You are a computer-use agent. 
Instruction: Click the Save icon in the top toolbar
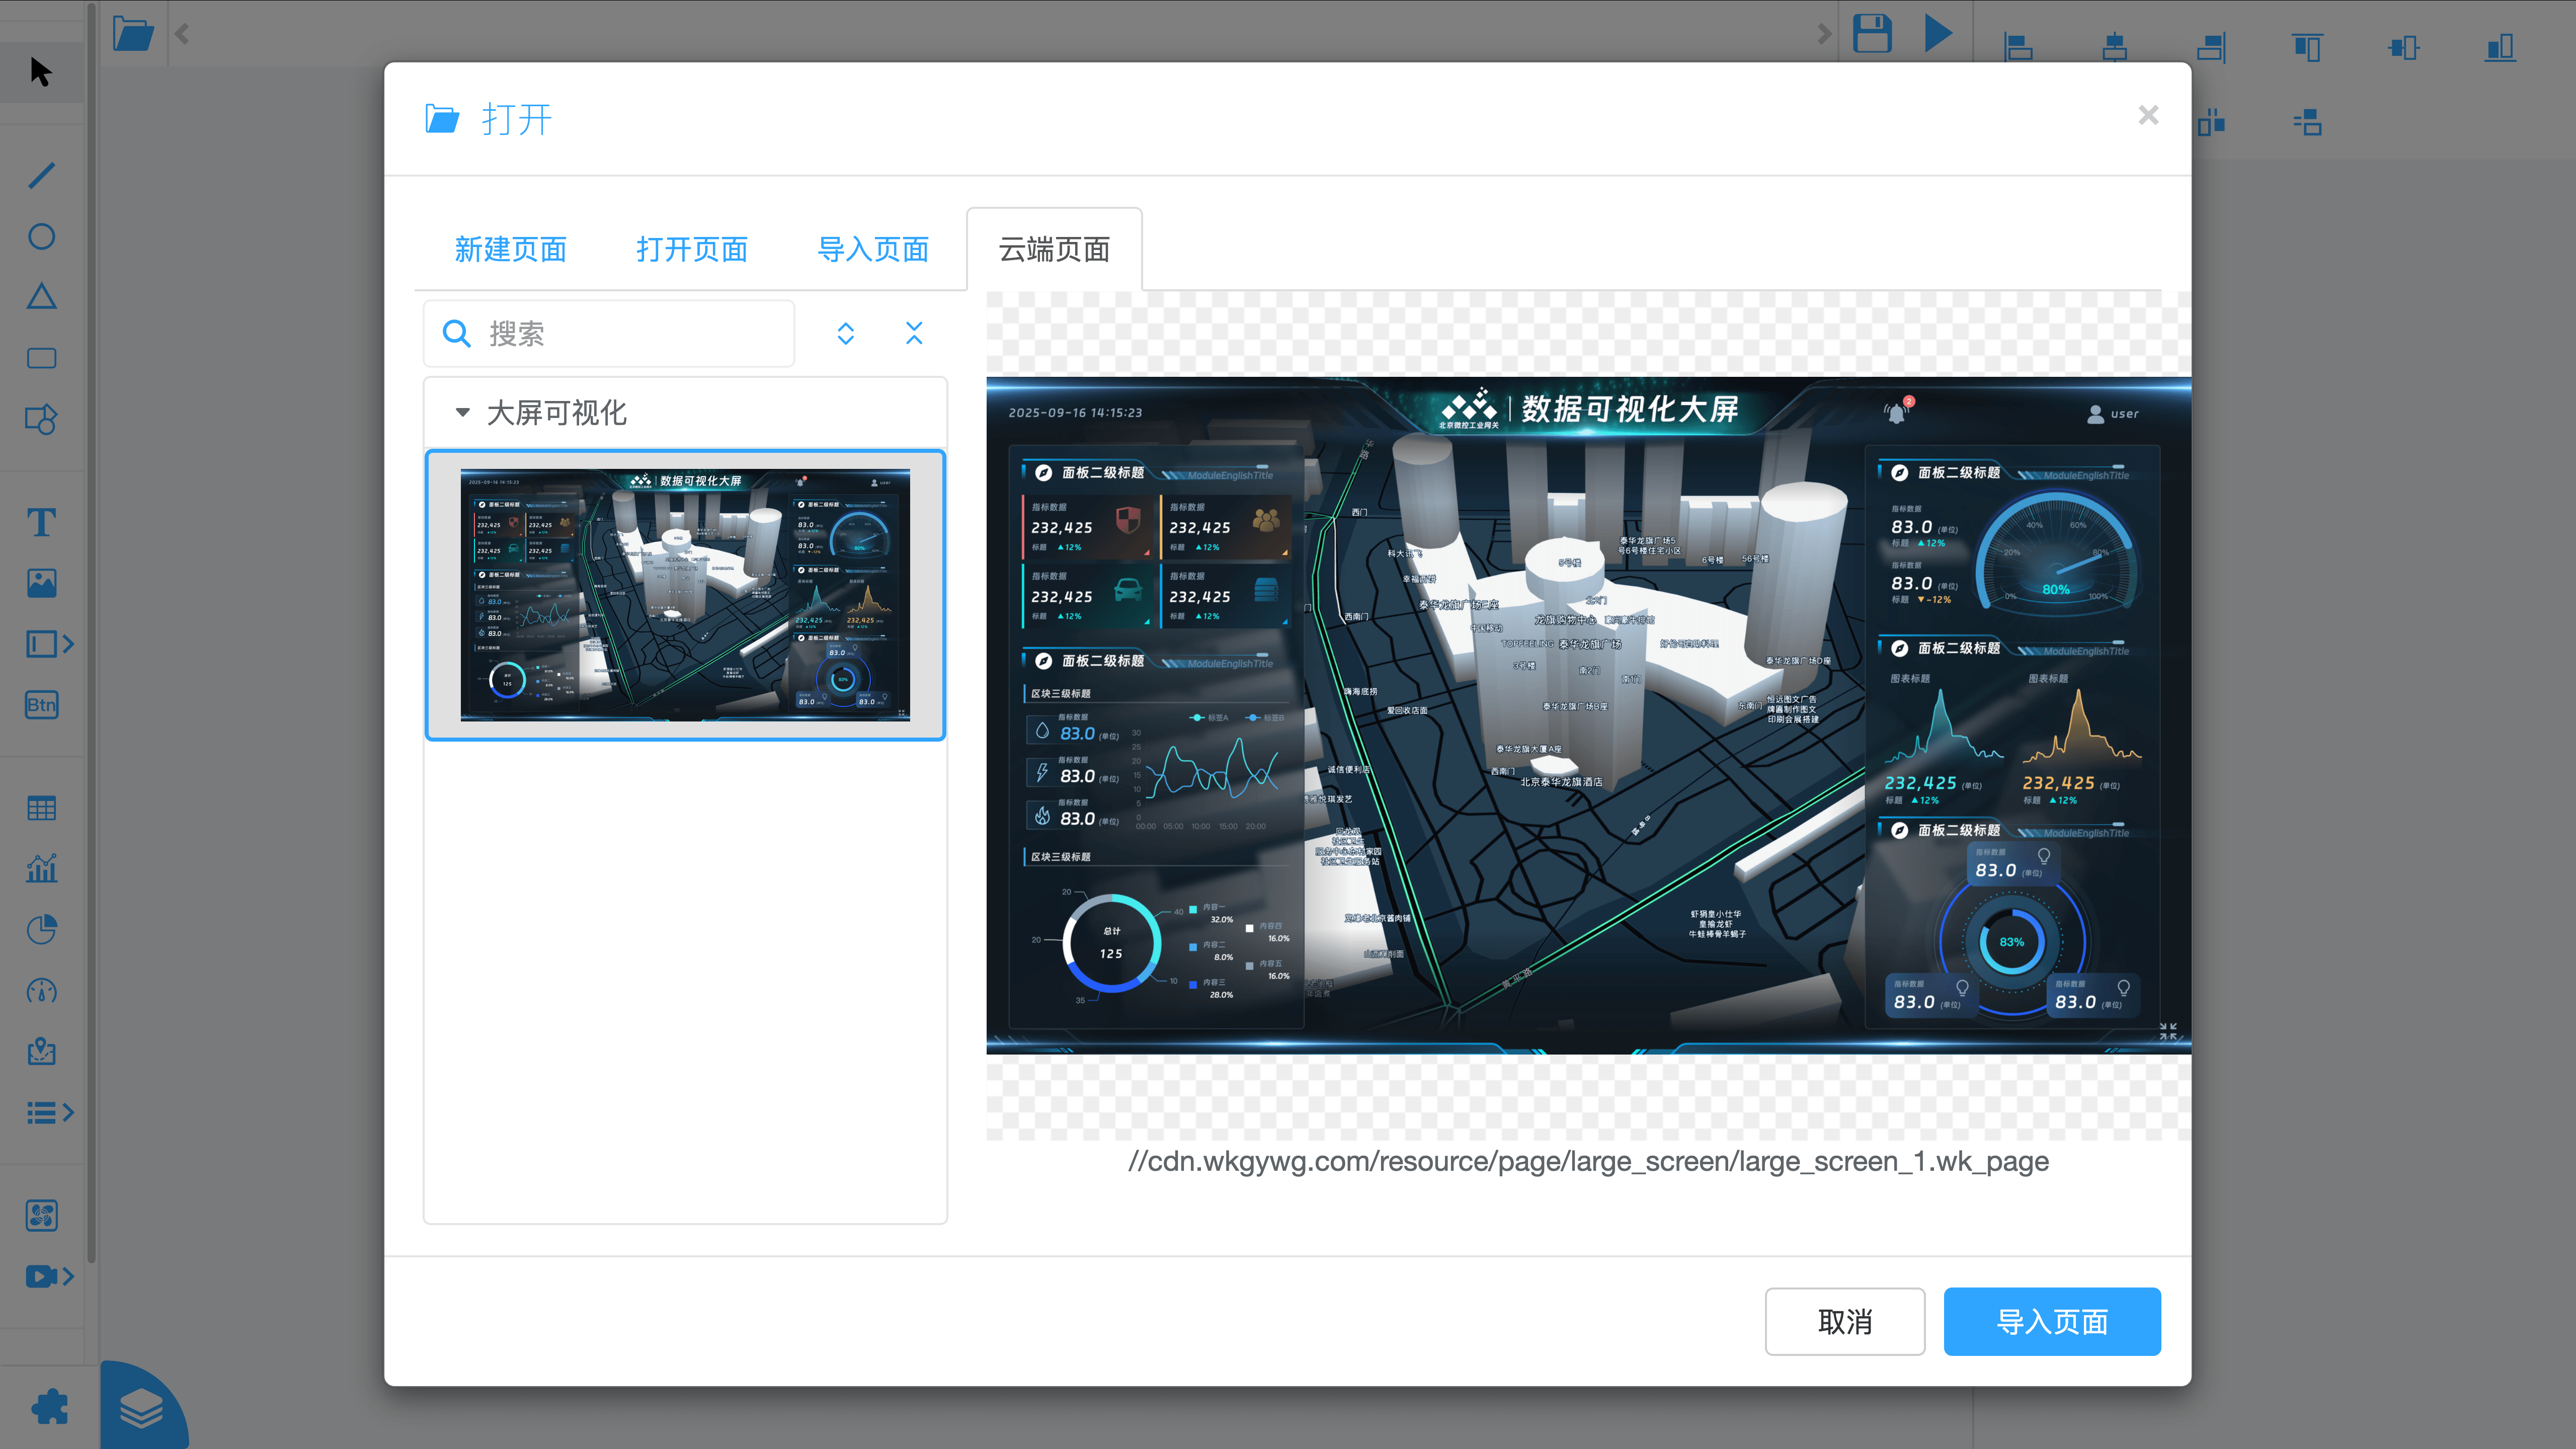click(x=1872, y=33)
